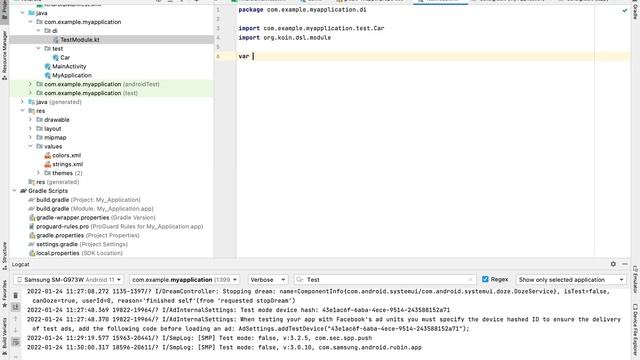The height and width of the screenshot is (360, 640).
Task: Expand the java (generated) folder
Action: (22, 102)
